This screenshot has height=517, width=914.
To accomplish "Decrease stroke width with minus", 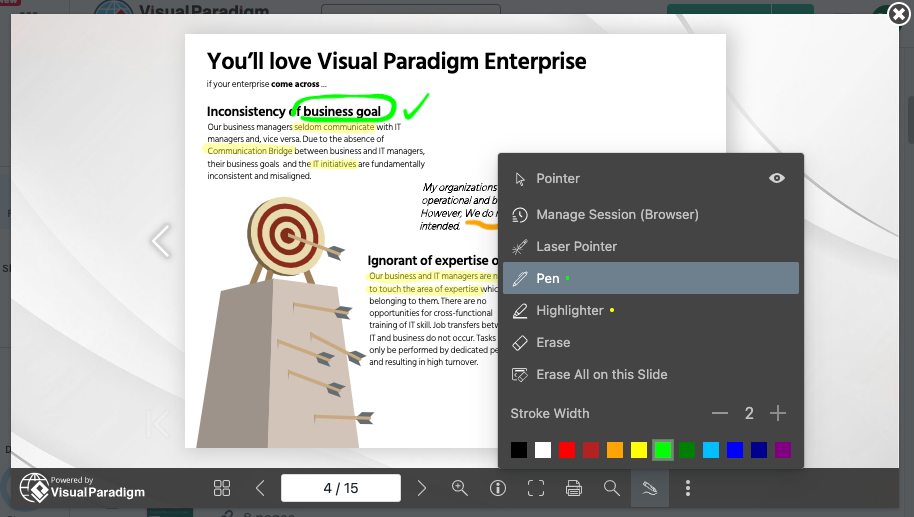I will 720,413.
